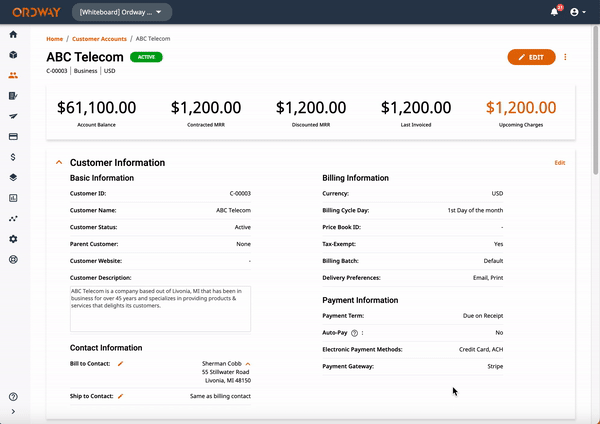This screenshot has height=424, width=600.
Task: Click the Help question mark icon in sidebar
Action: [13, 397]
